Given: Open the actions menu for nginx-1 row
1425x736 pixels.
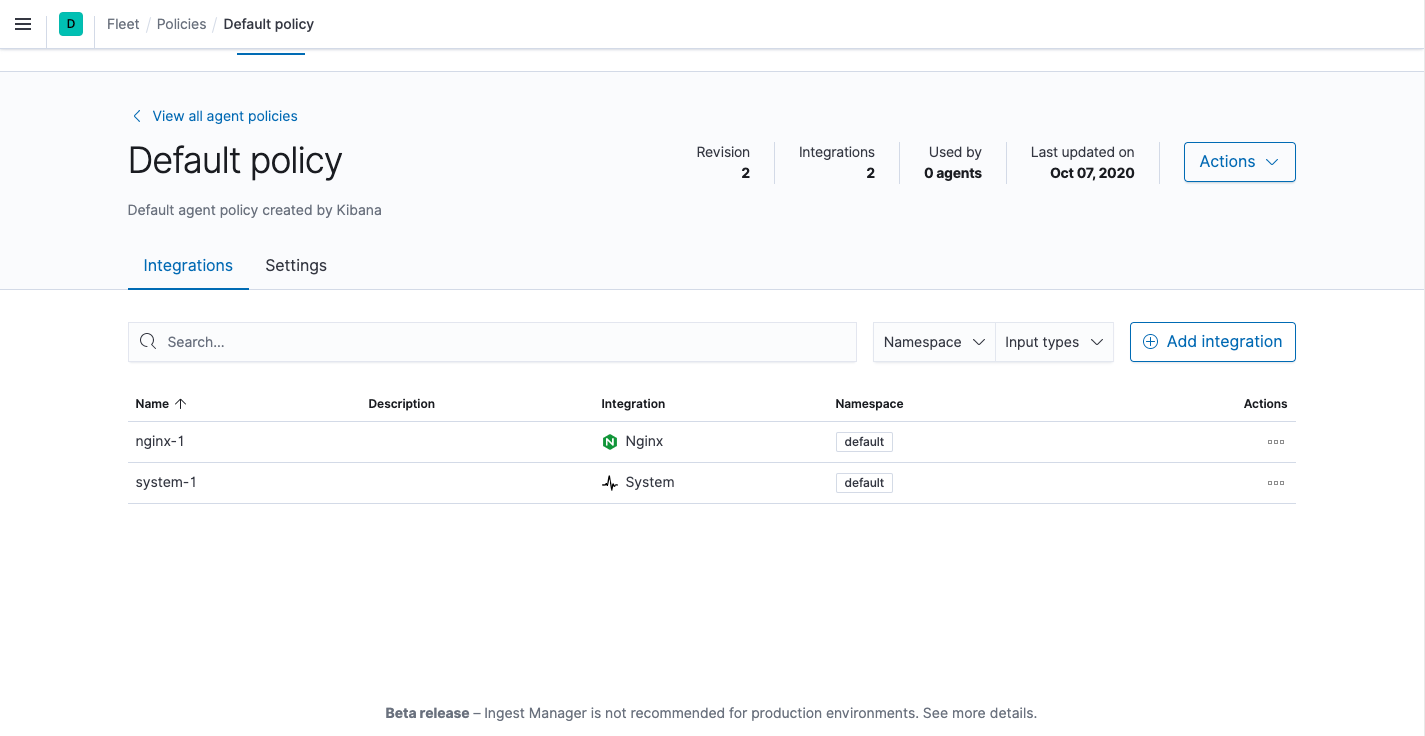Looking at the screenshot, I should [1275, 441].
